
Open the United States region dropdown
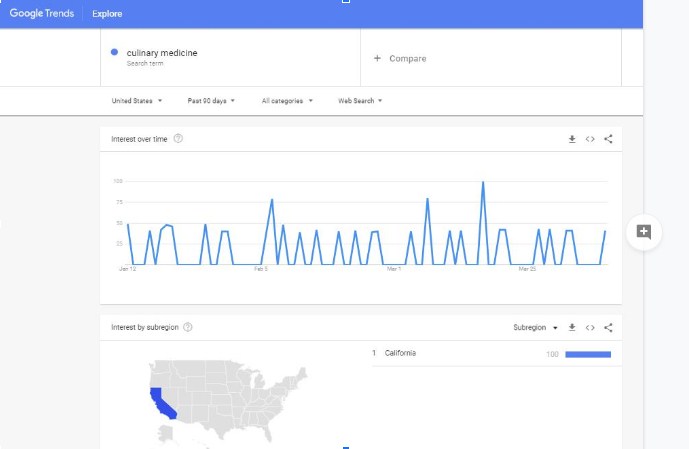tap(137, 101)
